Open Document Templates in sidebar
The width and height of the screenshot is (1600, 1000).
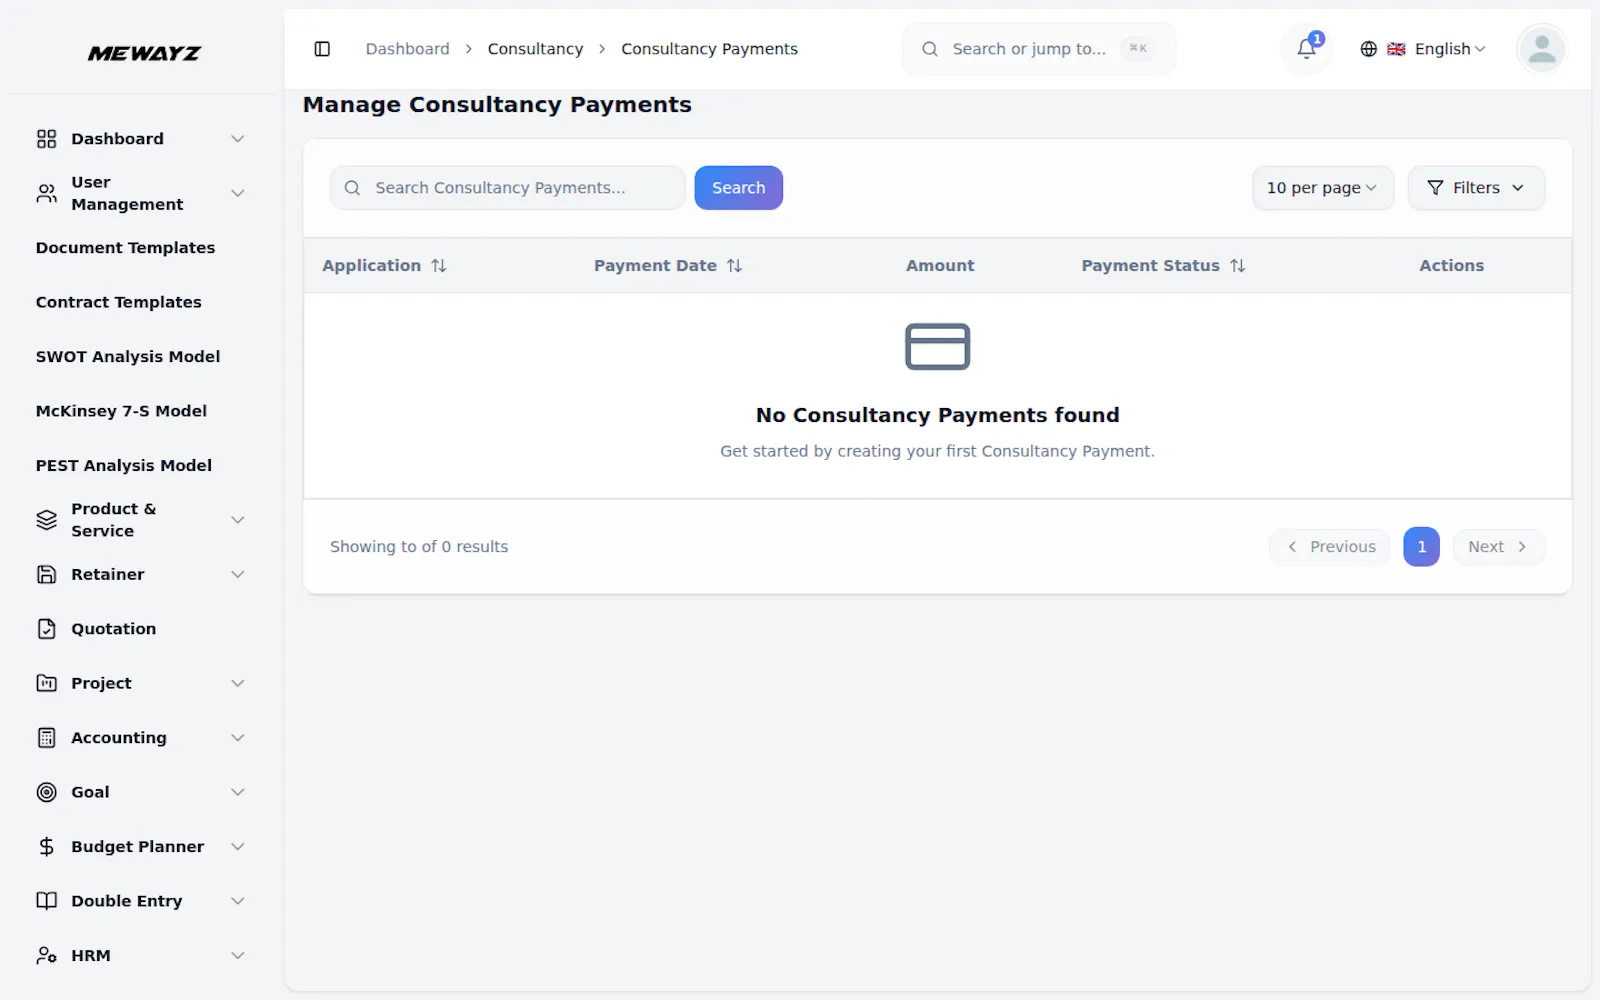125,248
